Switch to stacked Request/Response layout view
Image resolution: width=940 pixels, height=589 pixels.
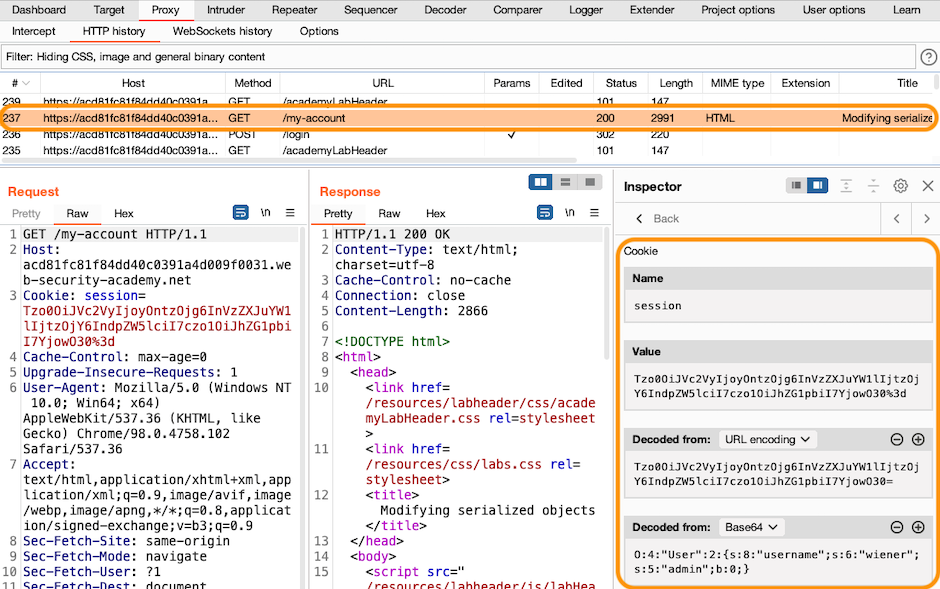point(564,181)
